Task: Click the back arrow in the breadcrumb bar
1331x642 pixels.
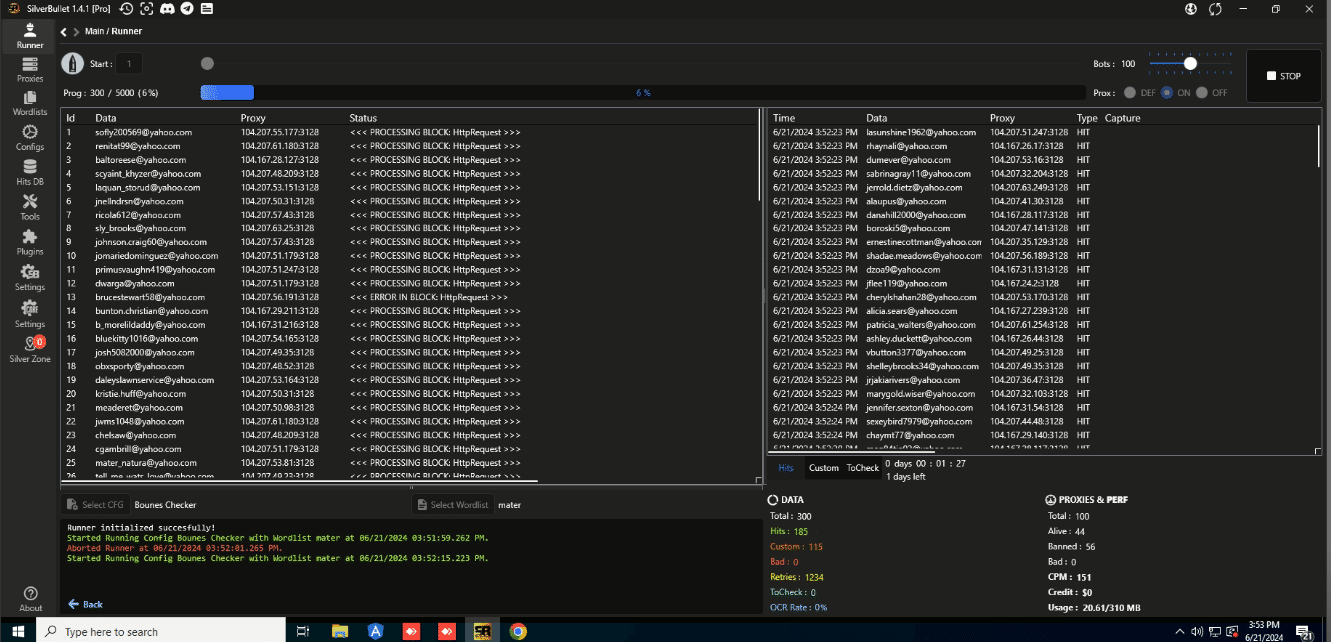Action: tap(62, 31)
